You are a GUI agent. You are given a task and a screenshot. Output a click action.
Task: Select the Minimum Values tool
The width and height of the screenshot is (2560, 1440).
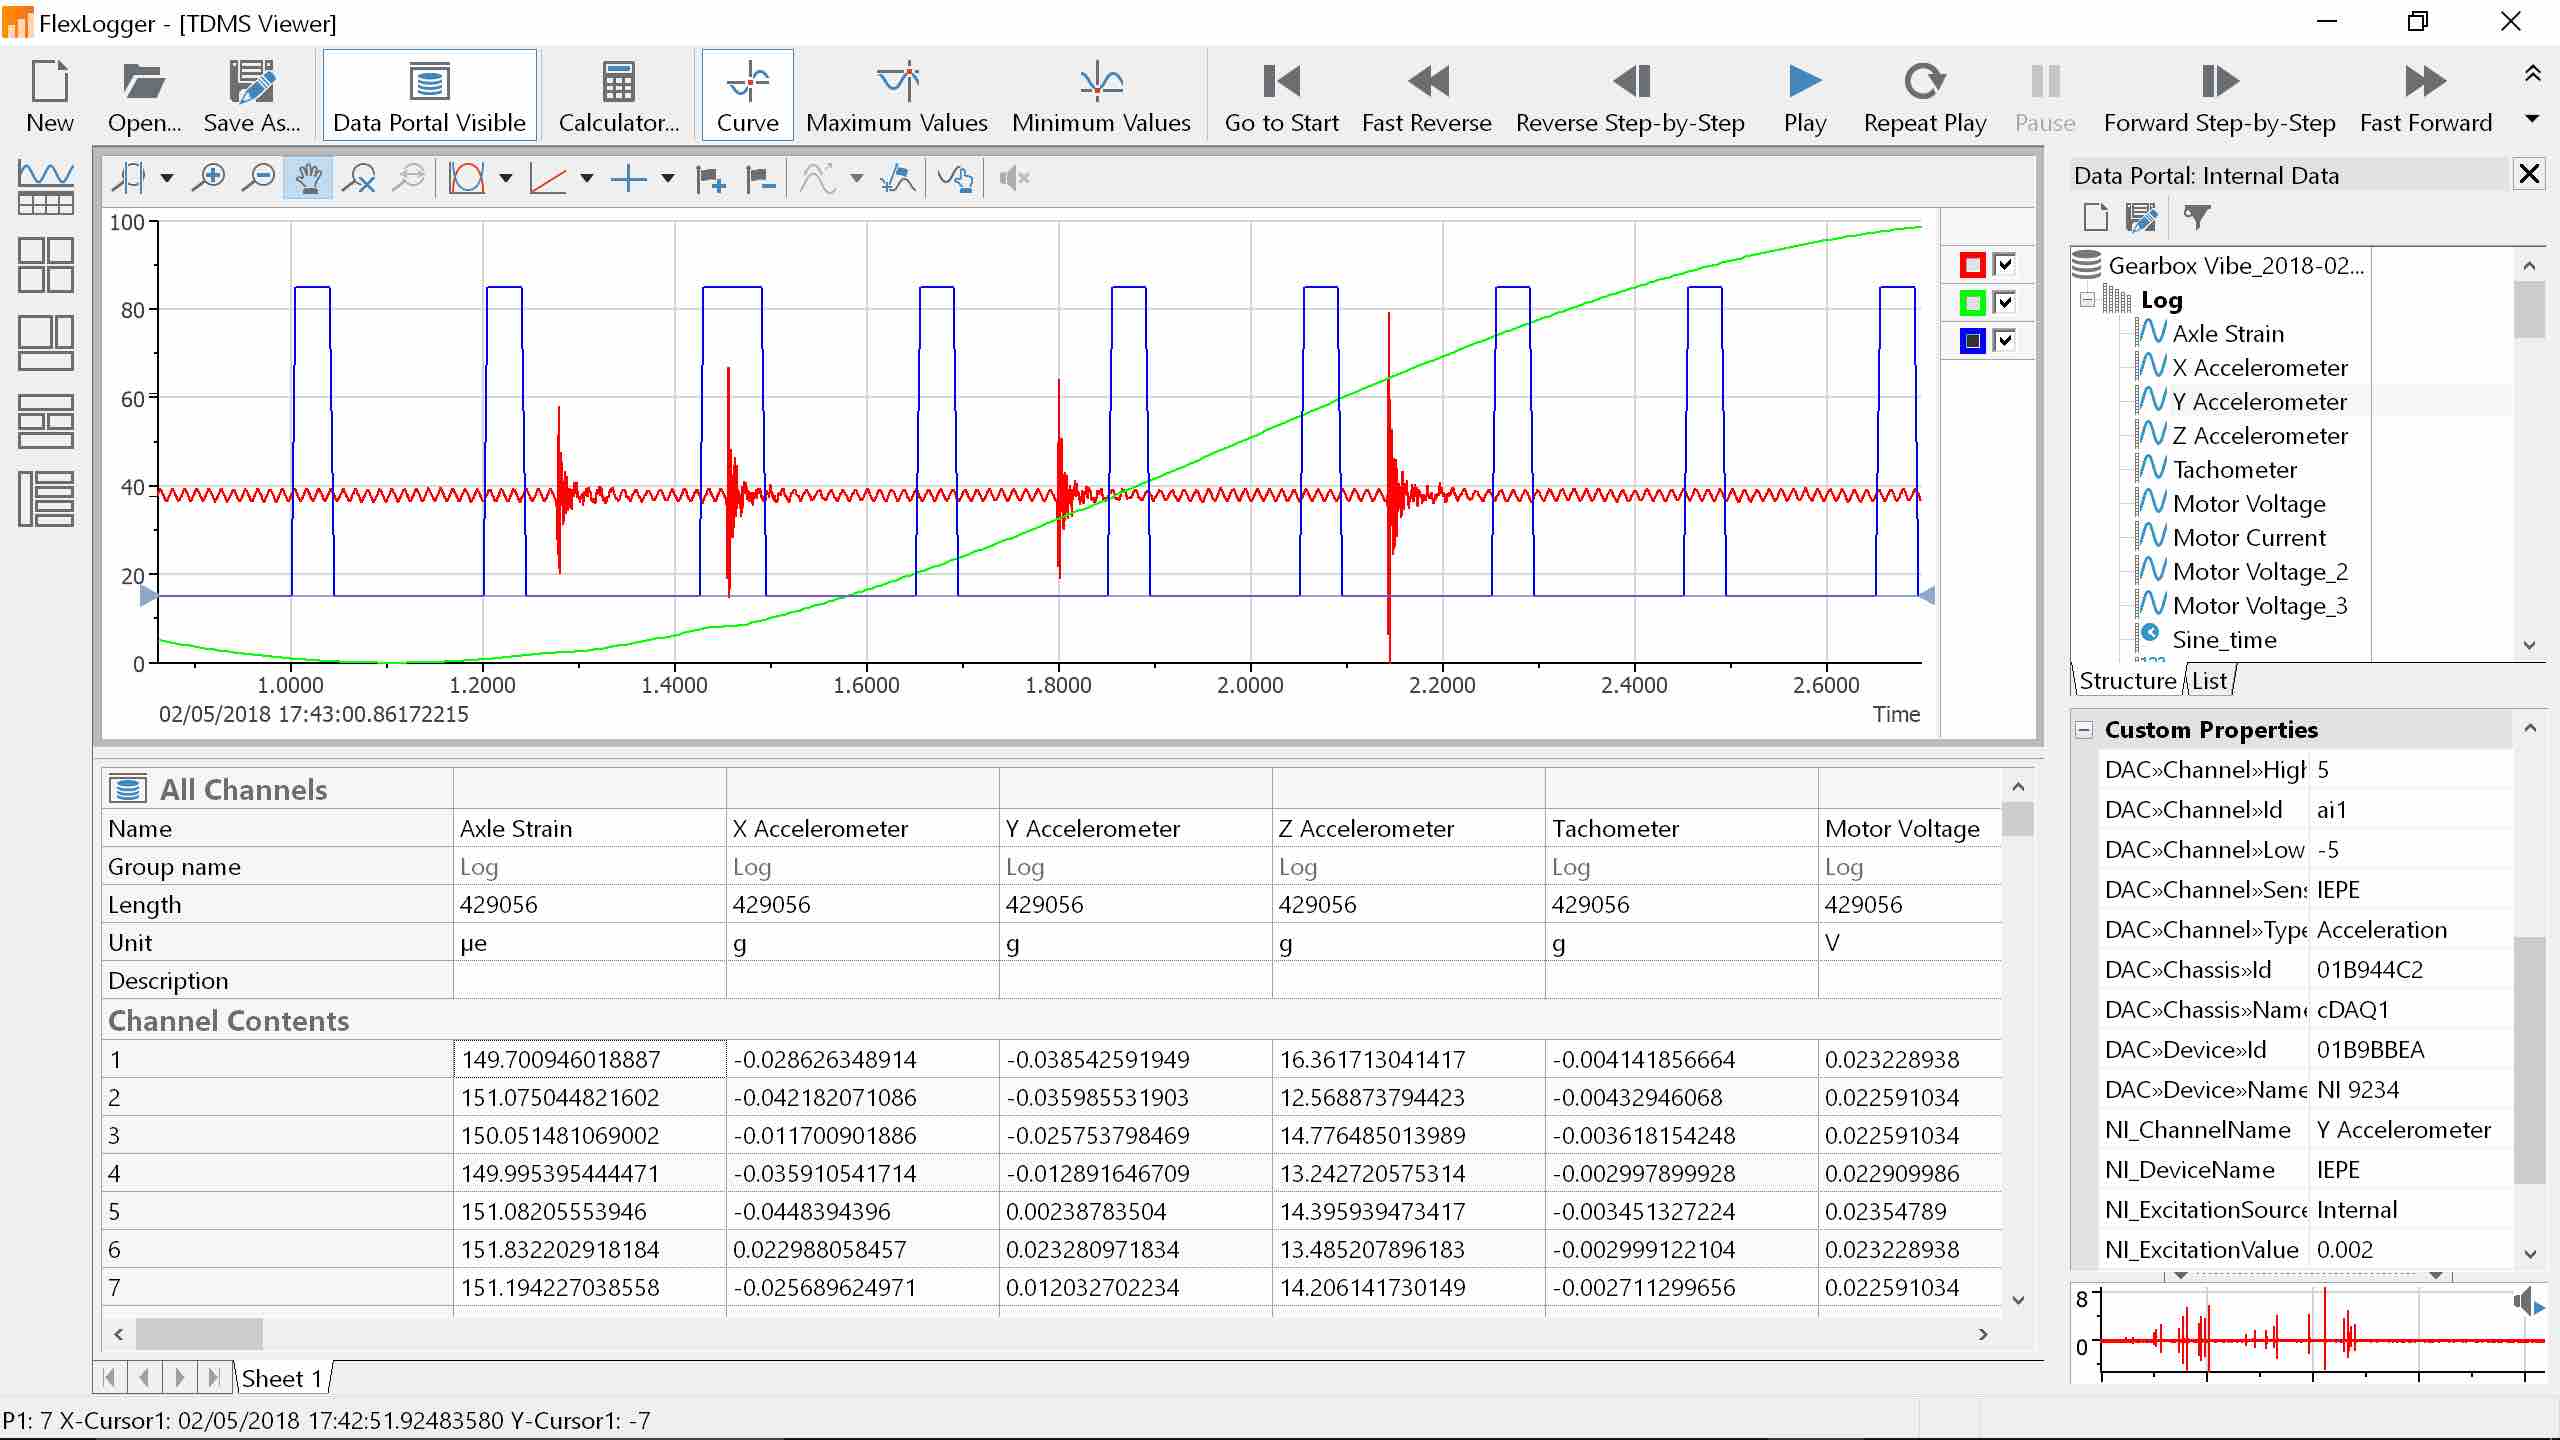click(1100, 96)
